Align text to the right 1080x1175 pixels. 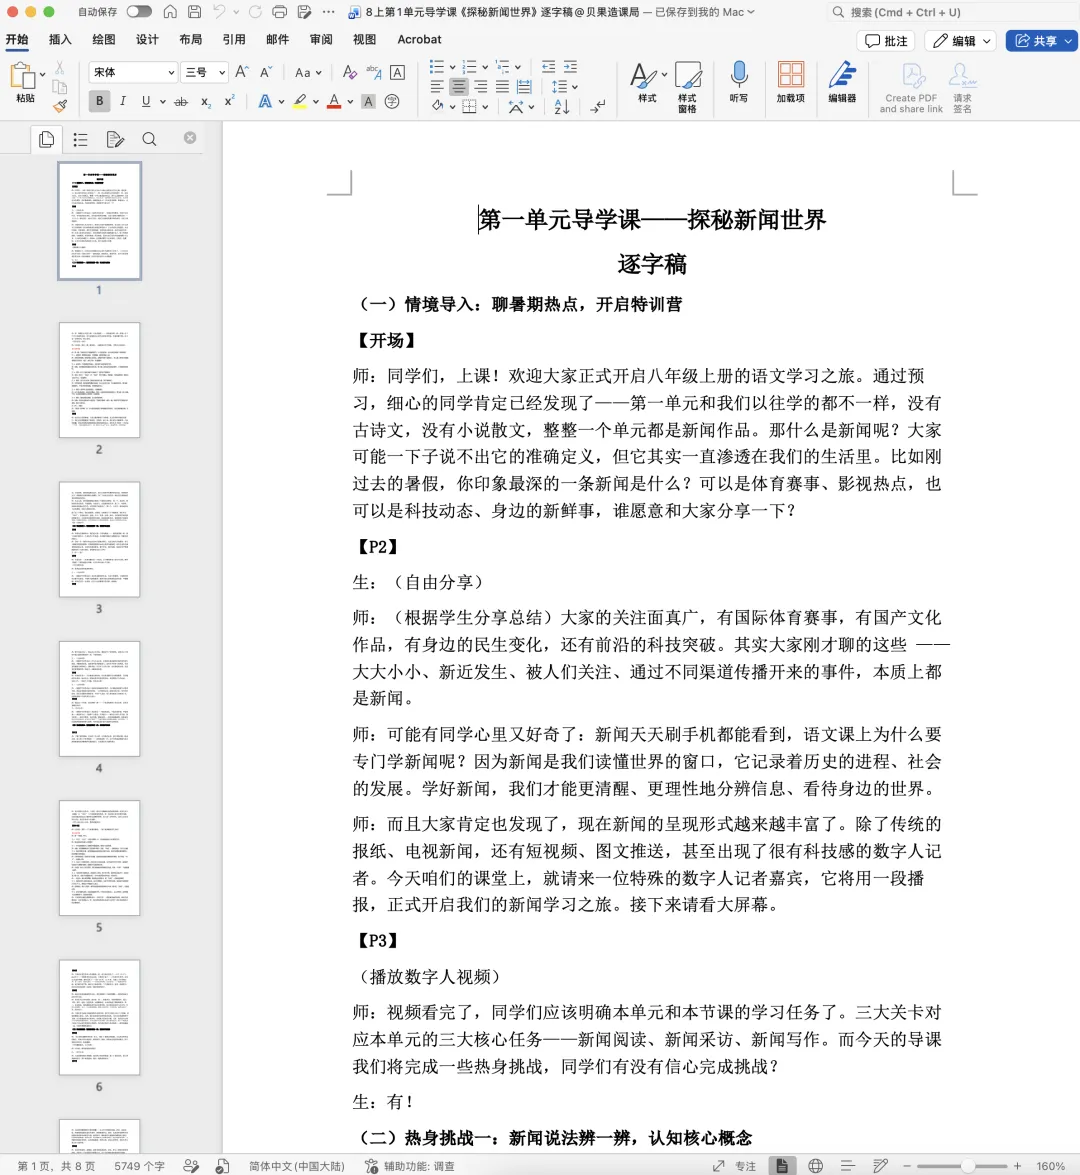pos(480,86)
